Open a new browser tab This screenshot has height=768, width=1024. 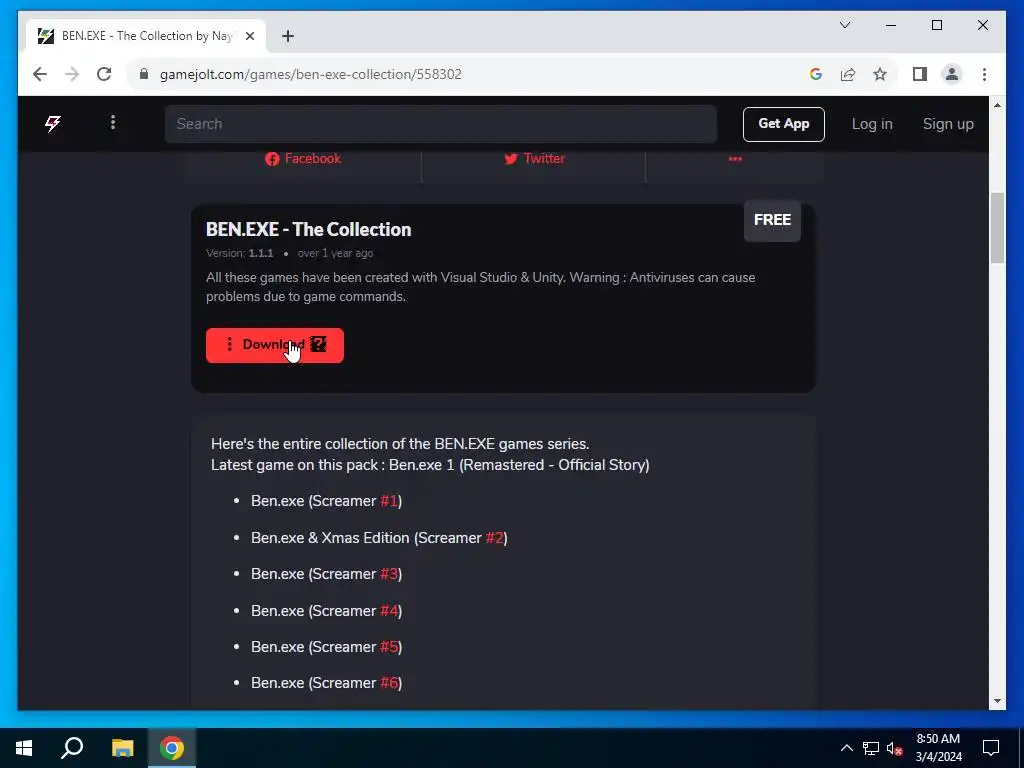pyautogui.click(x=288, y=36)
